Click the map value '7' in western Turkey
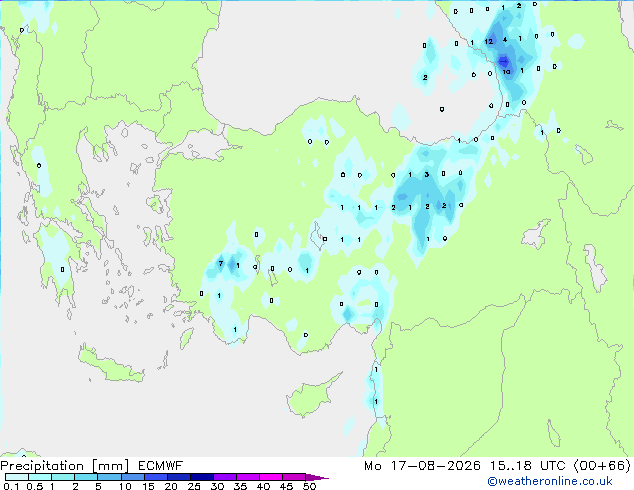This screenshot has height=490, width=634. [x=221, y=264]
